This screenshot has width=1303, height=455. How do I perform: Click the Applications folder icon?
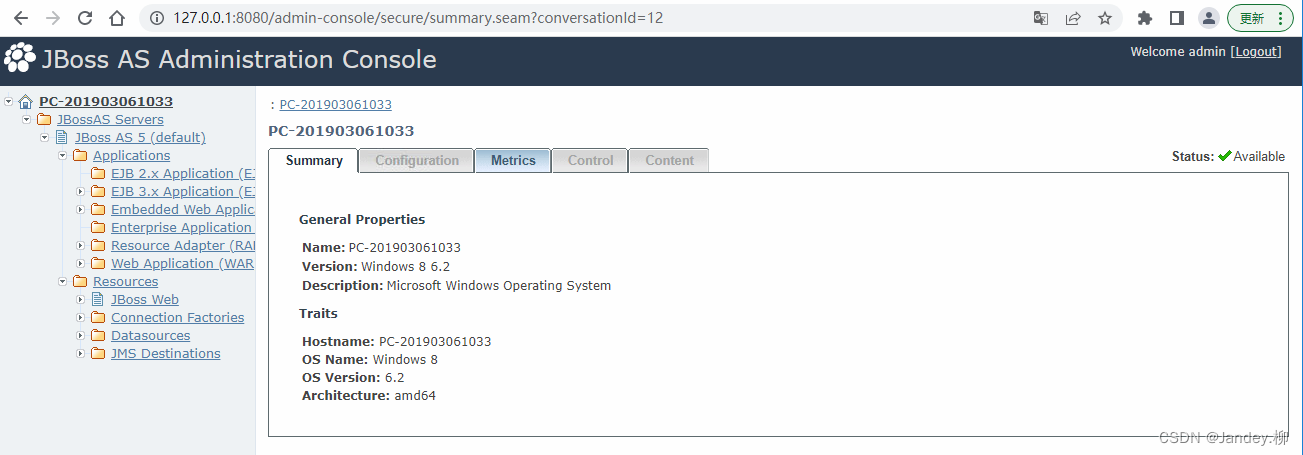click(x=80, y=156)
